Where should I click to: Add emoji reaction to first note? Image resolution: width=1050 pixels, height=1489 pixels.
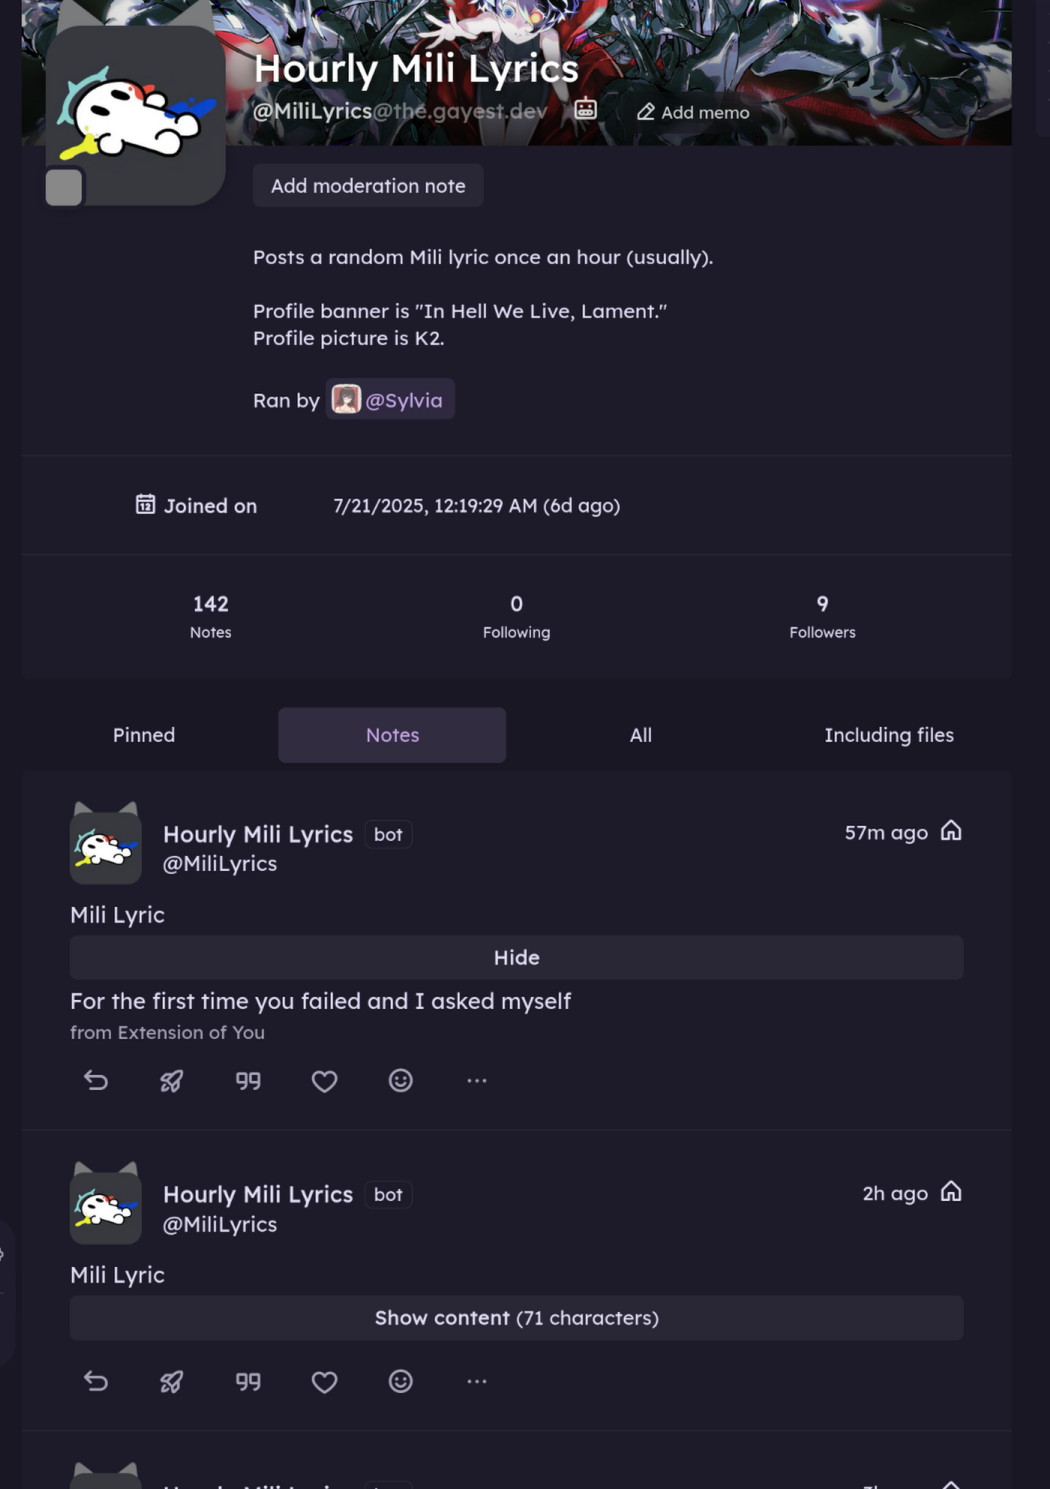[401, 1080]
